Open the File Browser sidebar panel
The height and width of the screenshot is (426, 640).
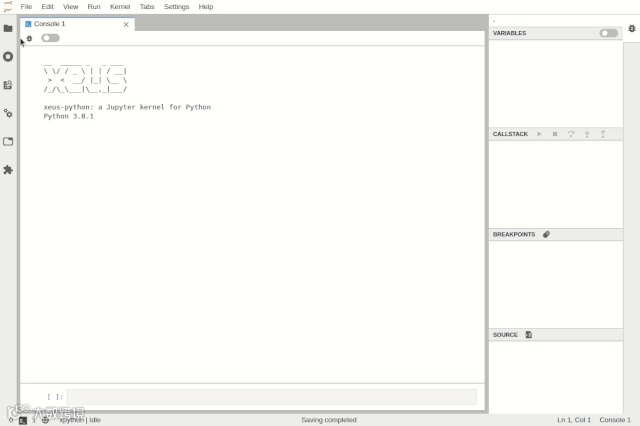8,28
